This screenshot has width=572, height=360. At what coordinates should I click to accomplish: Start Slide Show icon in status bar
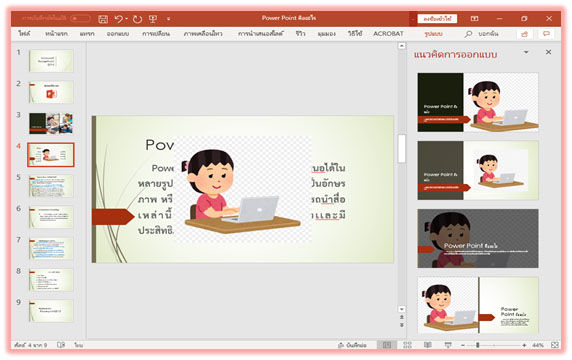coord(448,345)
